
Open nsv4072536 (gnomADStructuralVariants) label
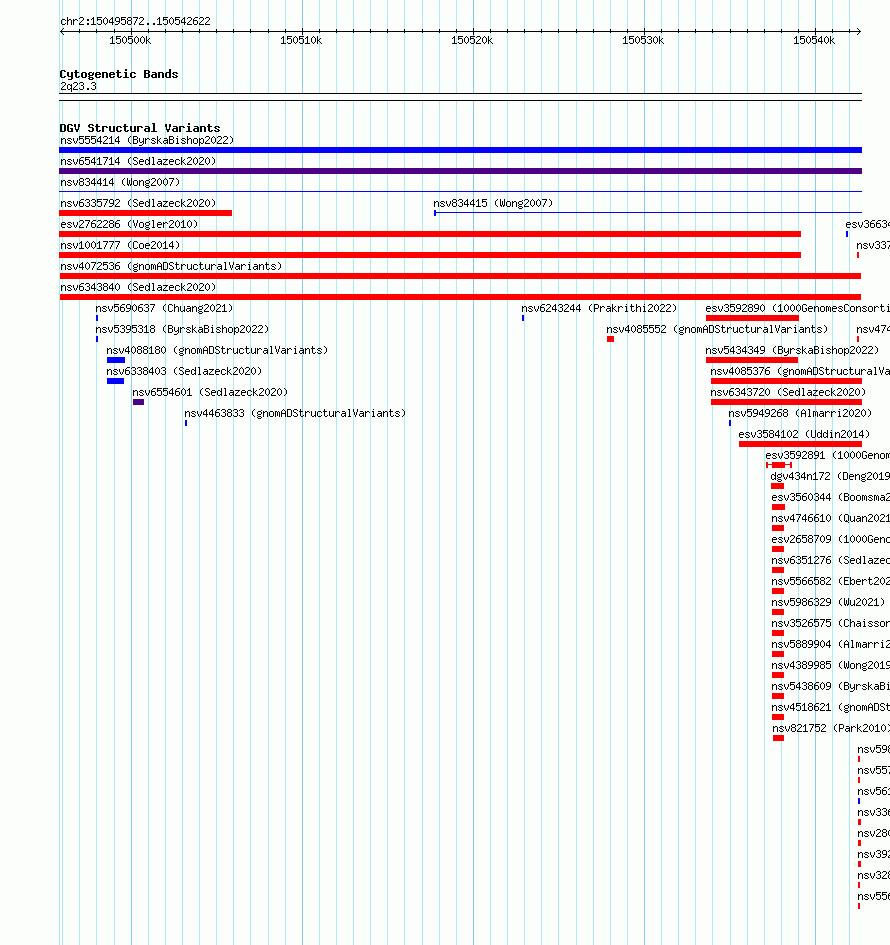[171, 266]
